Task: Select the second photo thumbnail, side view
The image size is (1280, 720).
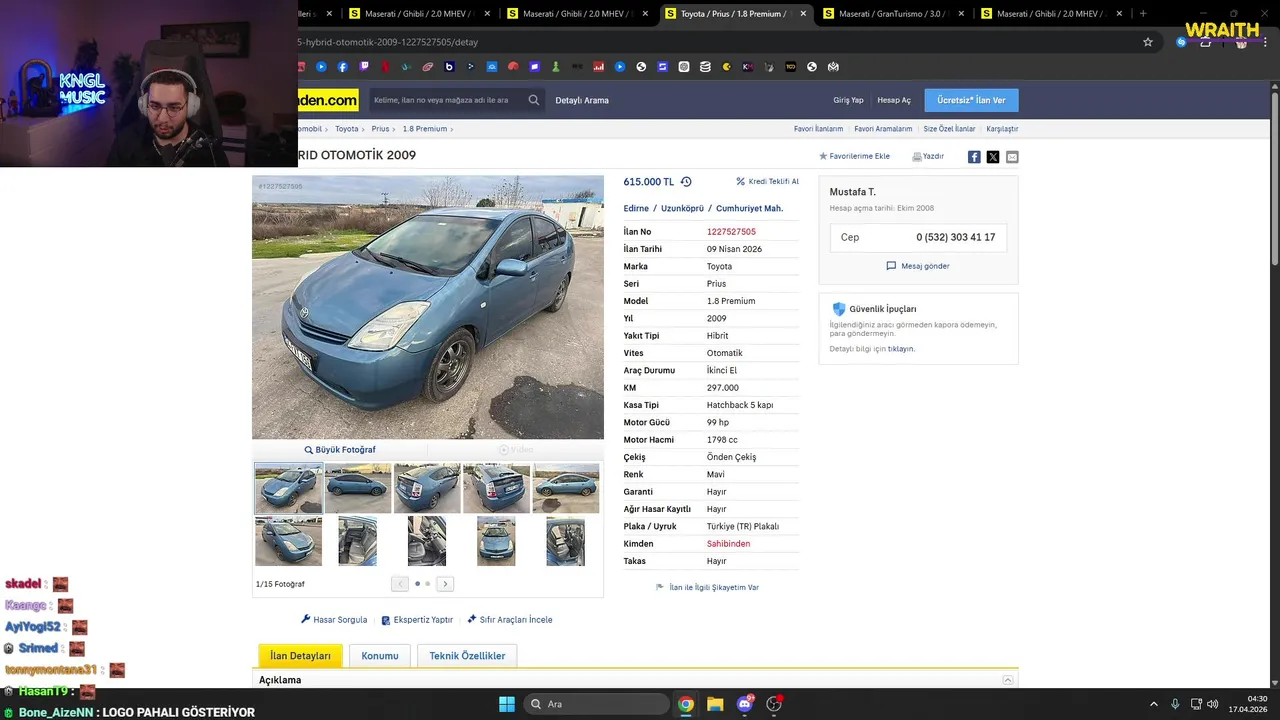Action: pos(358,488)
